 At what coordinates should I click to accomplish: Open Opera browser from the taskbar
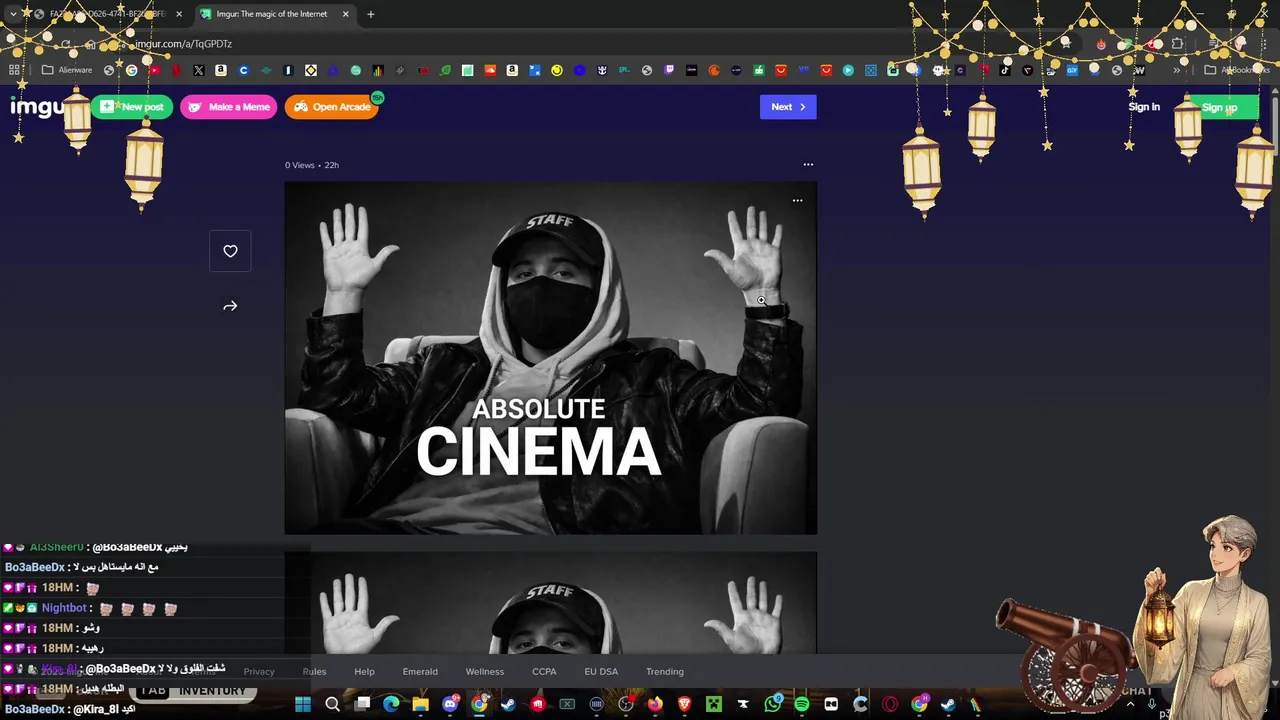(x=890, y=705)
